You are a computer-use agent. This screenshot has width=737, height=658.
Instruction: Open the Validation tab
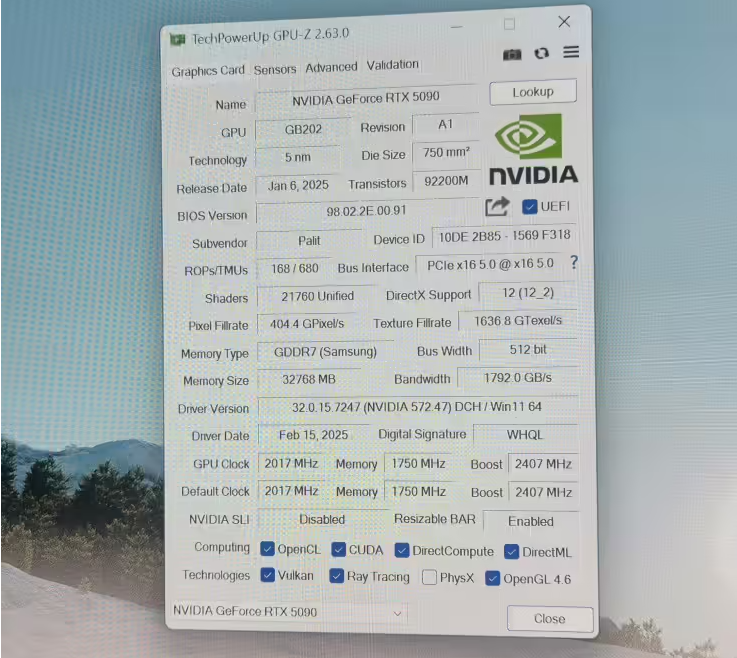coord(392,65)
